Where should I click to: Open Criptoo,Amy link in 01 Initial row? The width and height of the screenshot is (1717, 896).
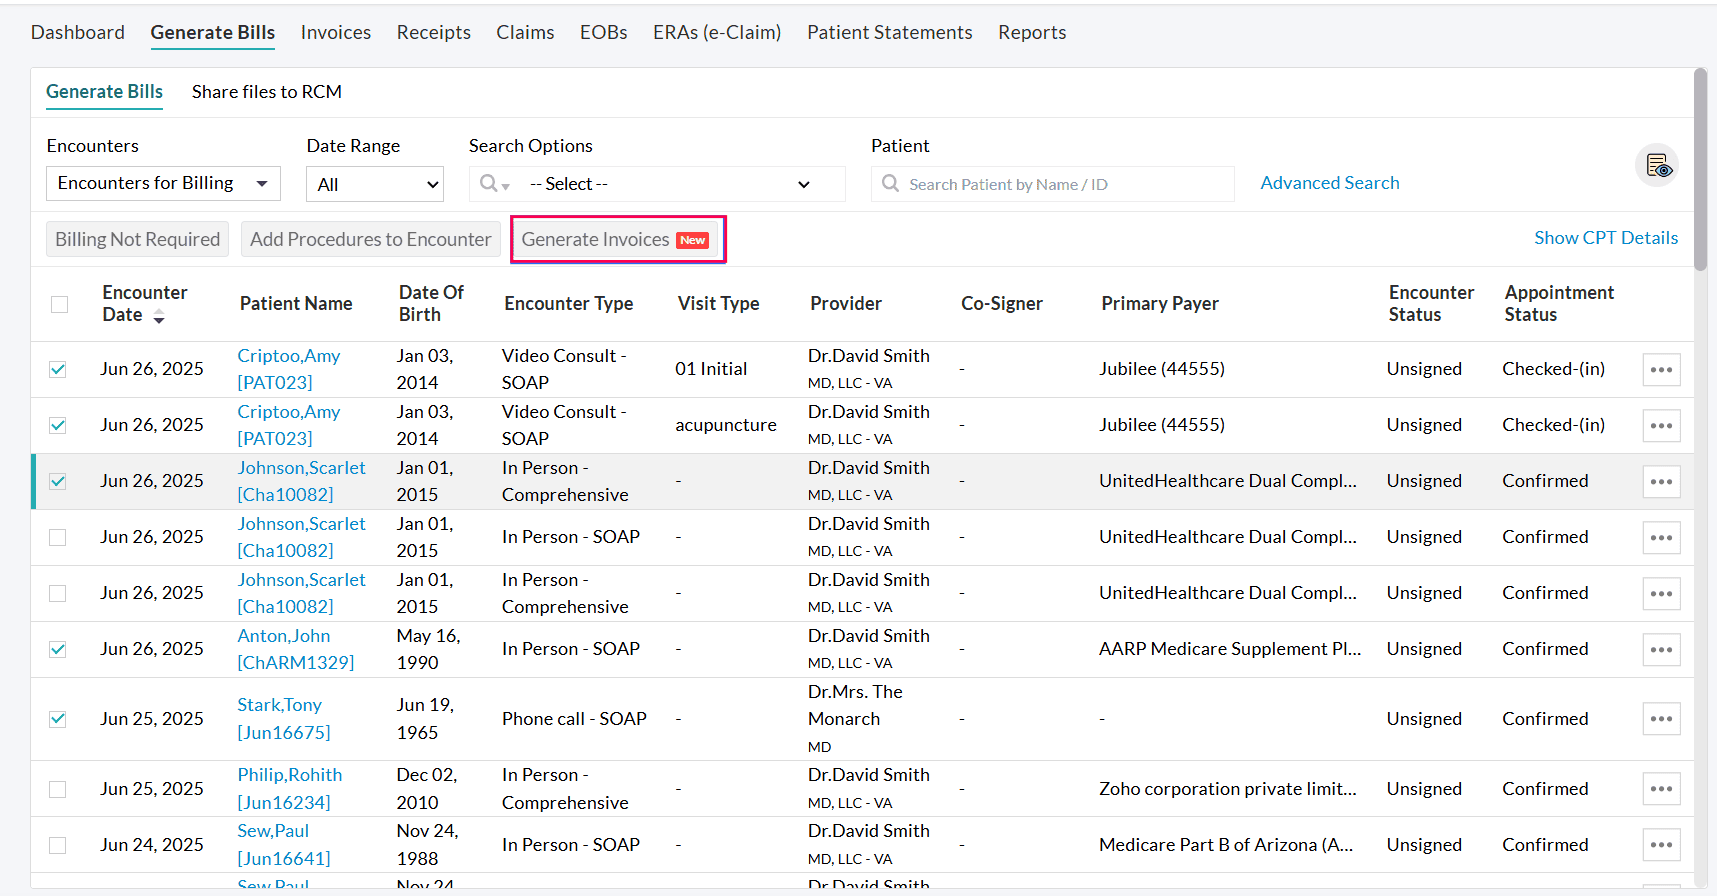pyautogui.click(x=289, y=369)
